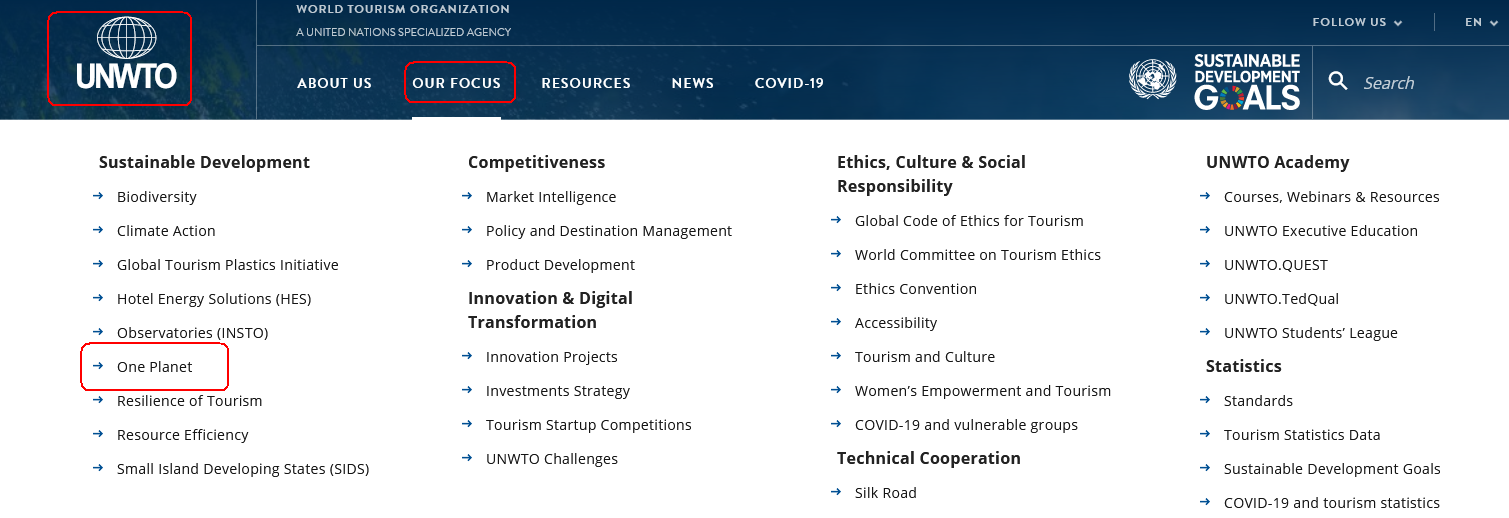Open Women's Empowerment and Tourism
Screen dimensions: 1509x518
click(x=983, y=391)
